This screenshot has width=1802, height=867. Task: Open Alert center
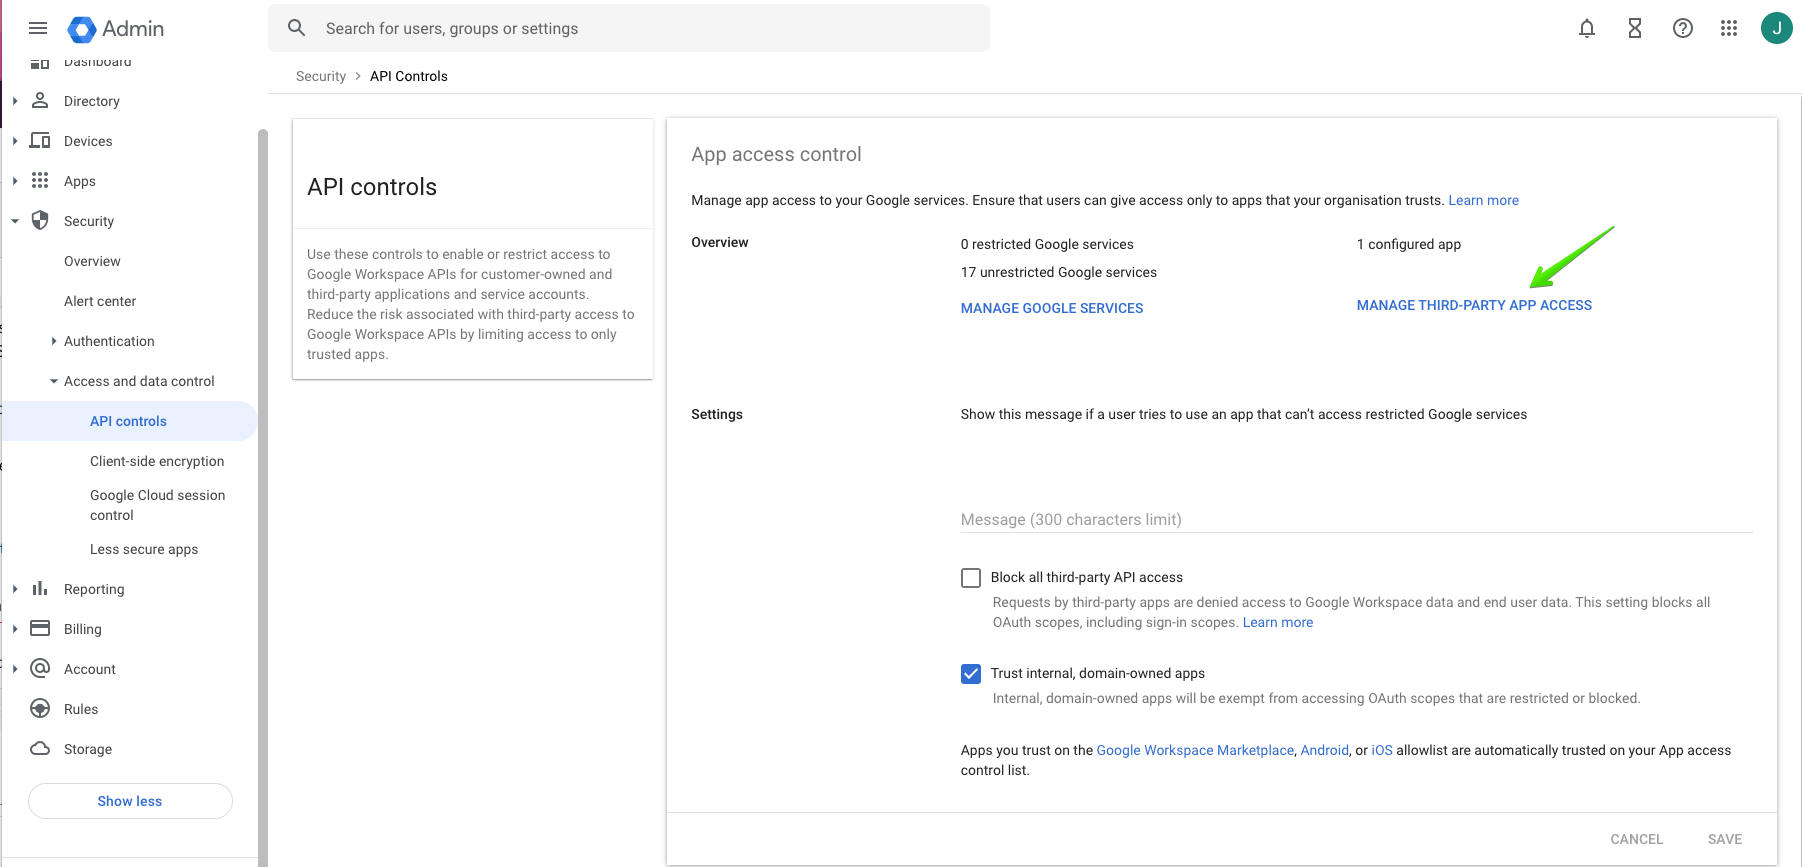click(100, 301)
